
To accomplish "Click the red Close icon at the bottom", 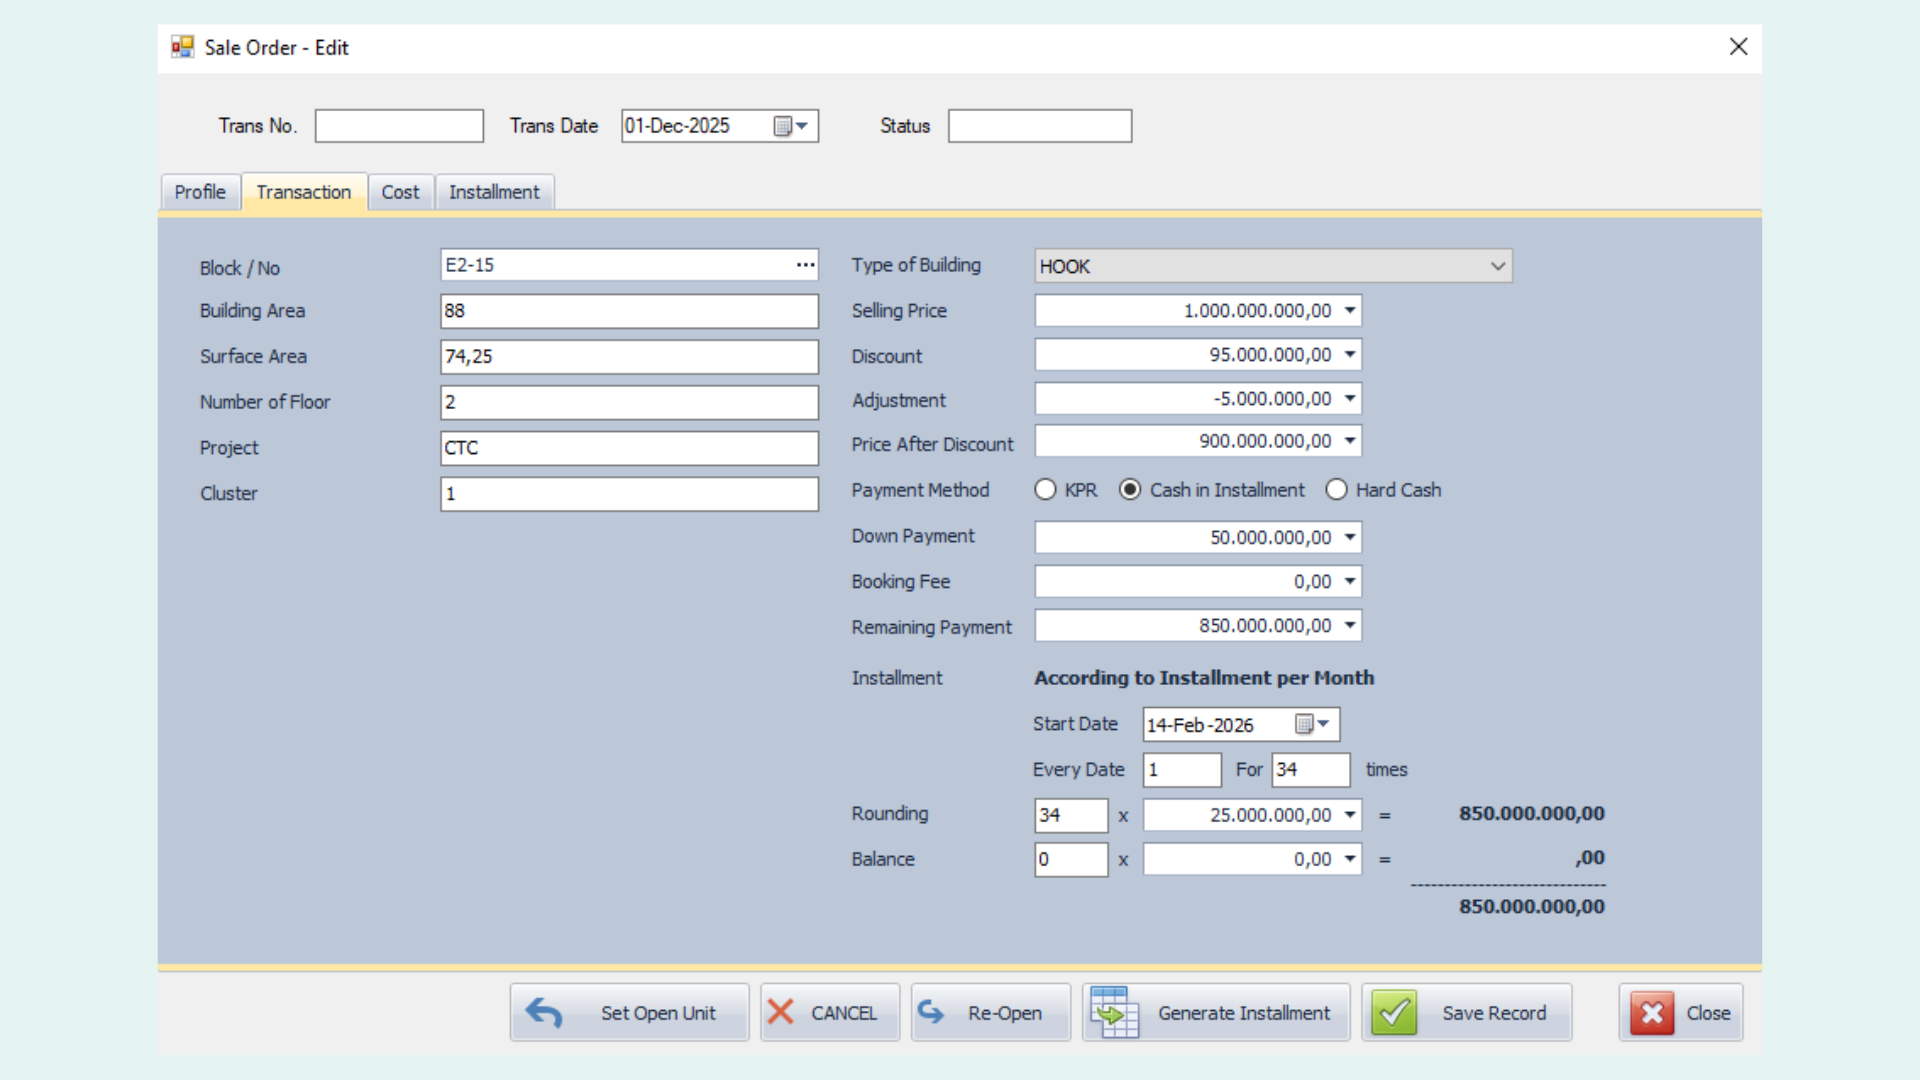I will point(1652,1013).
